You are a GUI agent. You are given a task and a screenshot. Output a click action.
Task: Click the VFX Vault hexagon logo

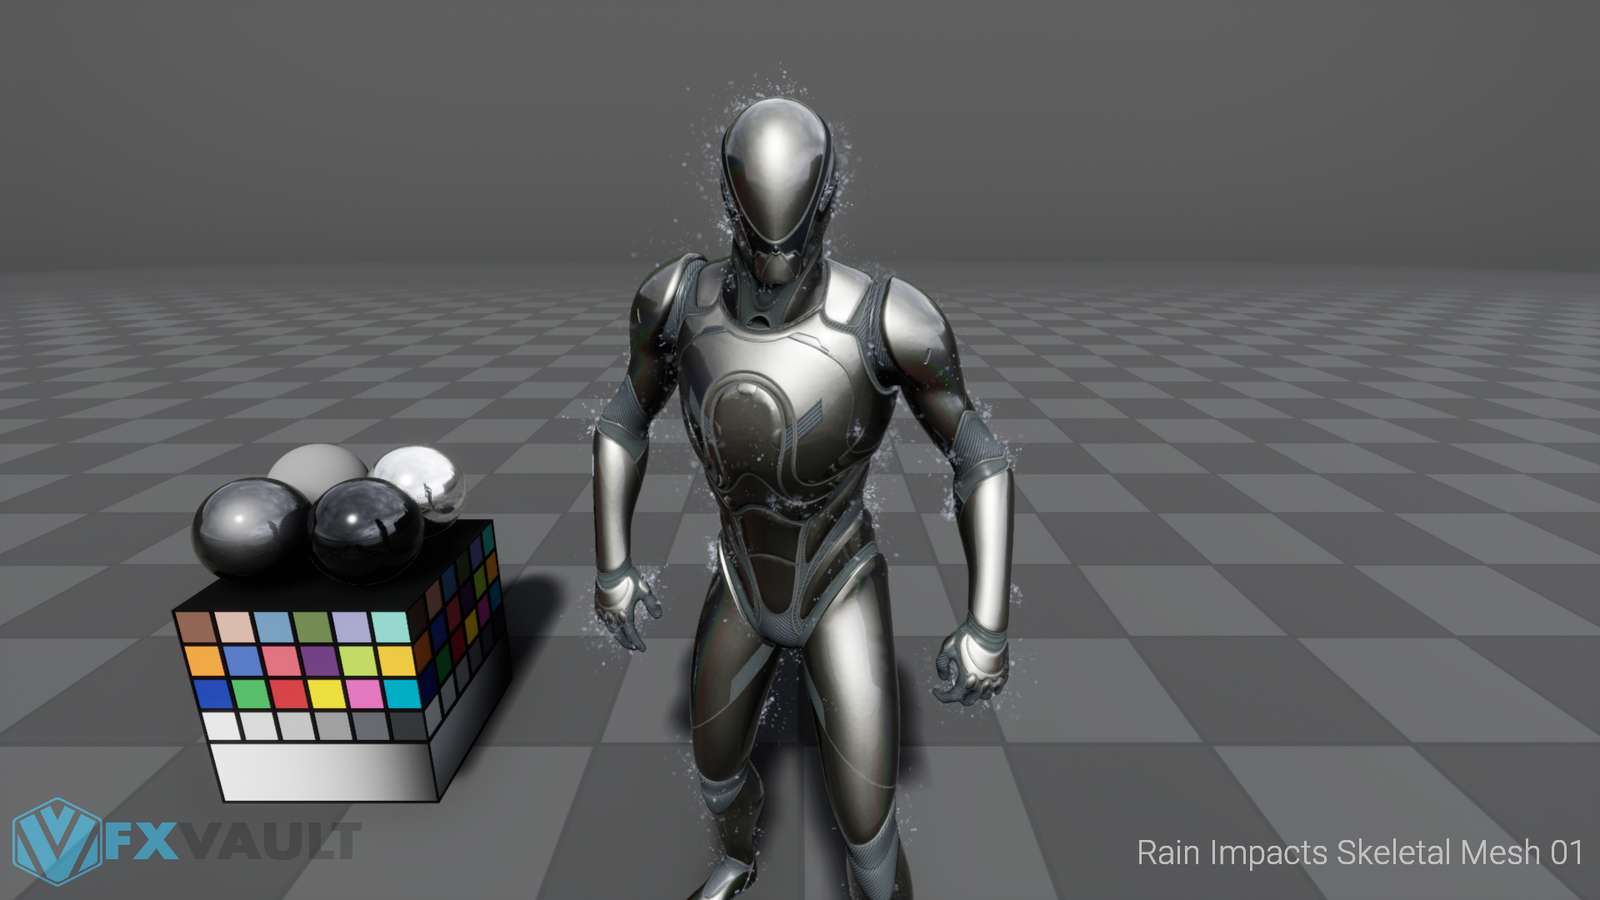56,842
